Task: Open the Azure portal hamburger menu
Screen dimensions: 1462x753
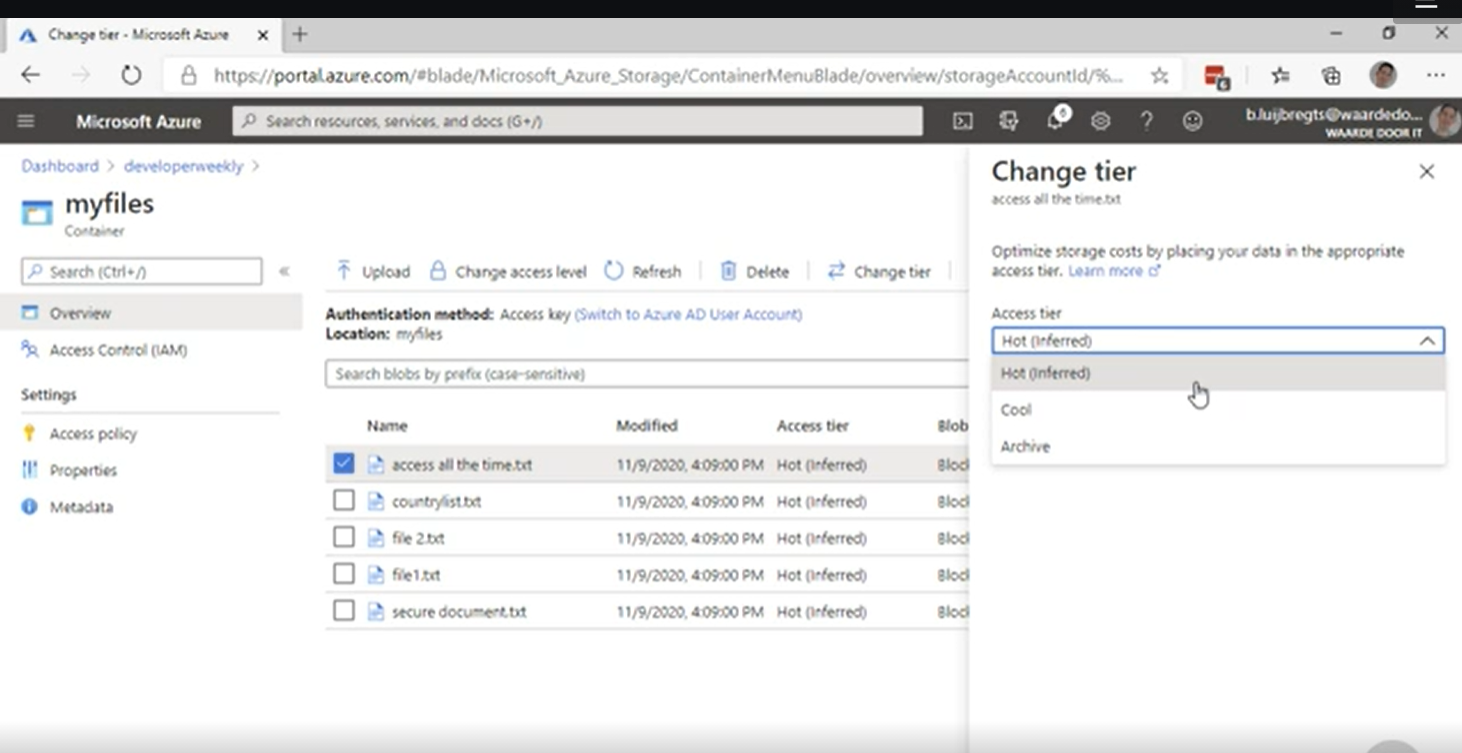Action: pyautogui.click(x=26, y=121)
